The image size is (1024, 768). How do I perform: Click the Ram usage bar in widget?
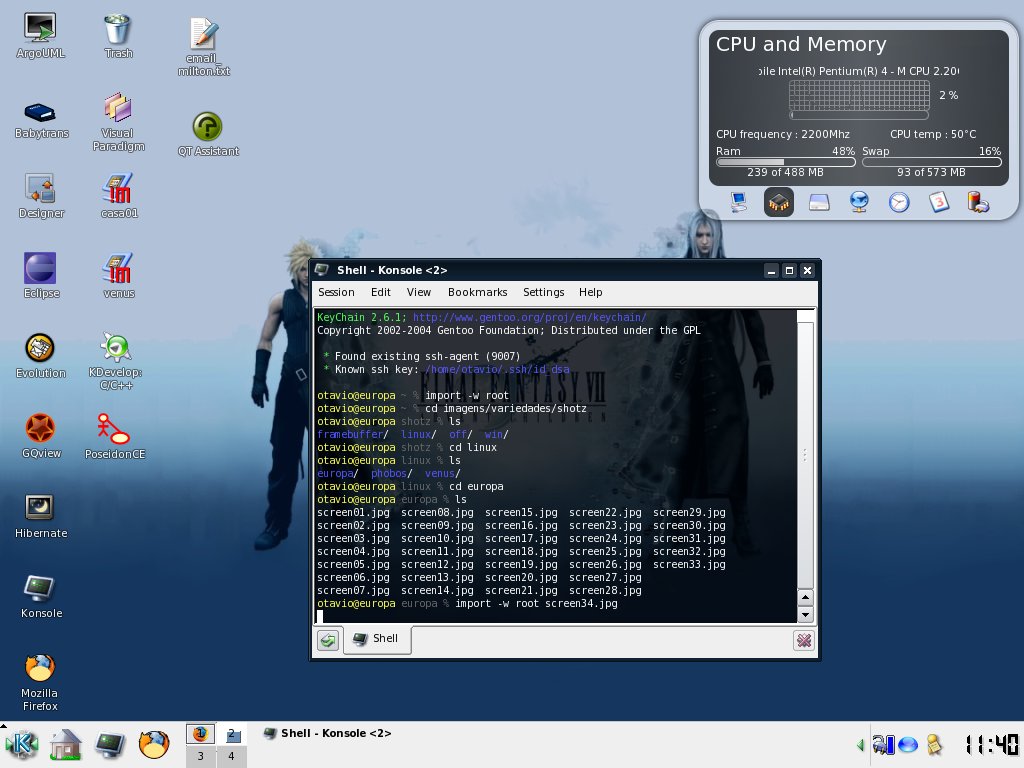(x=786, y=162)
